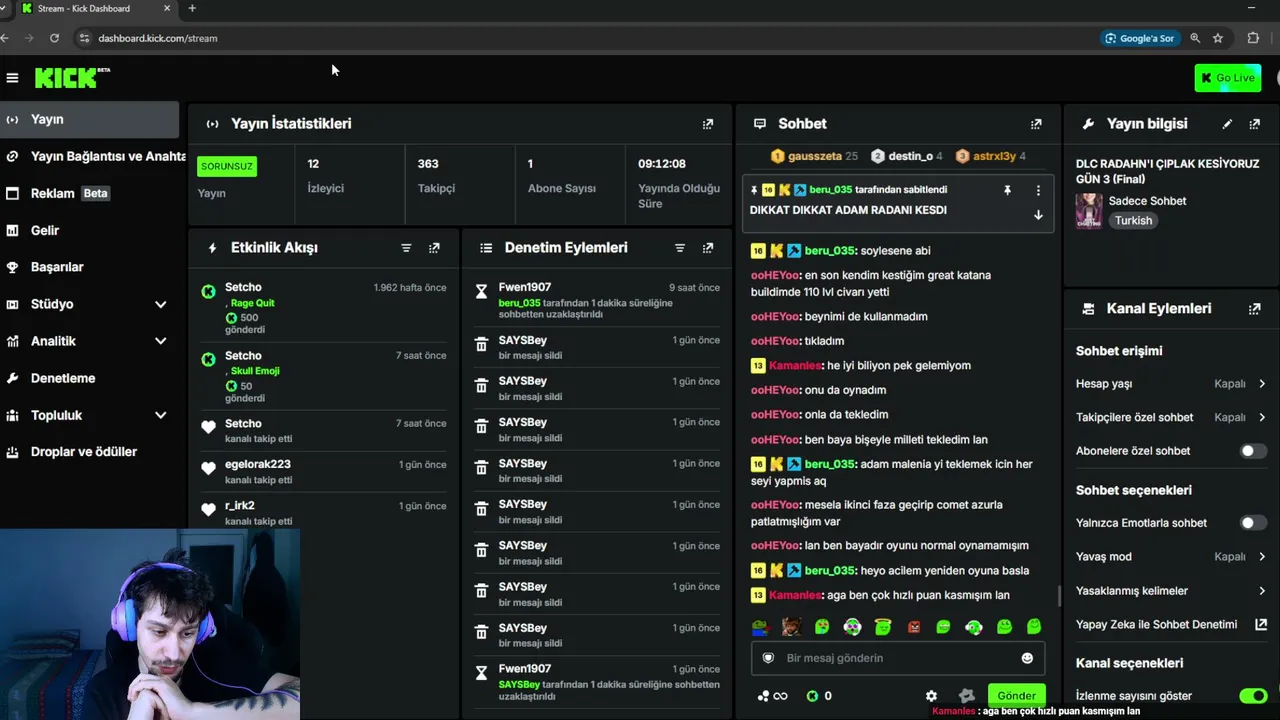The image size is (1280, 720).
Task: Open a new browser tab
Action: 192,9
